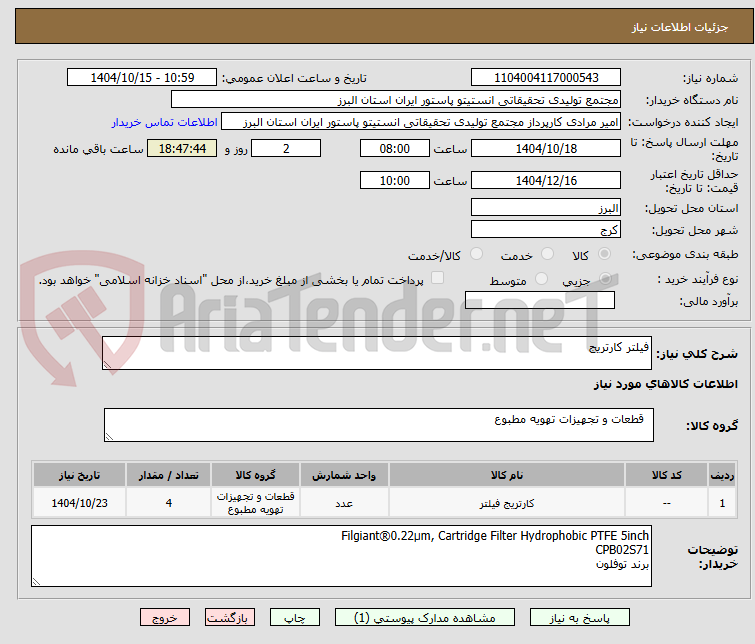The height and width of the screenshot is (644, 755).
Task: Click the ردیف column header
Action: 722,475
